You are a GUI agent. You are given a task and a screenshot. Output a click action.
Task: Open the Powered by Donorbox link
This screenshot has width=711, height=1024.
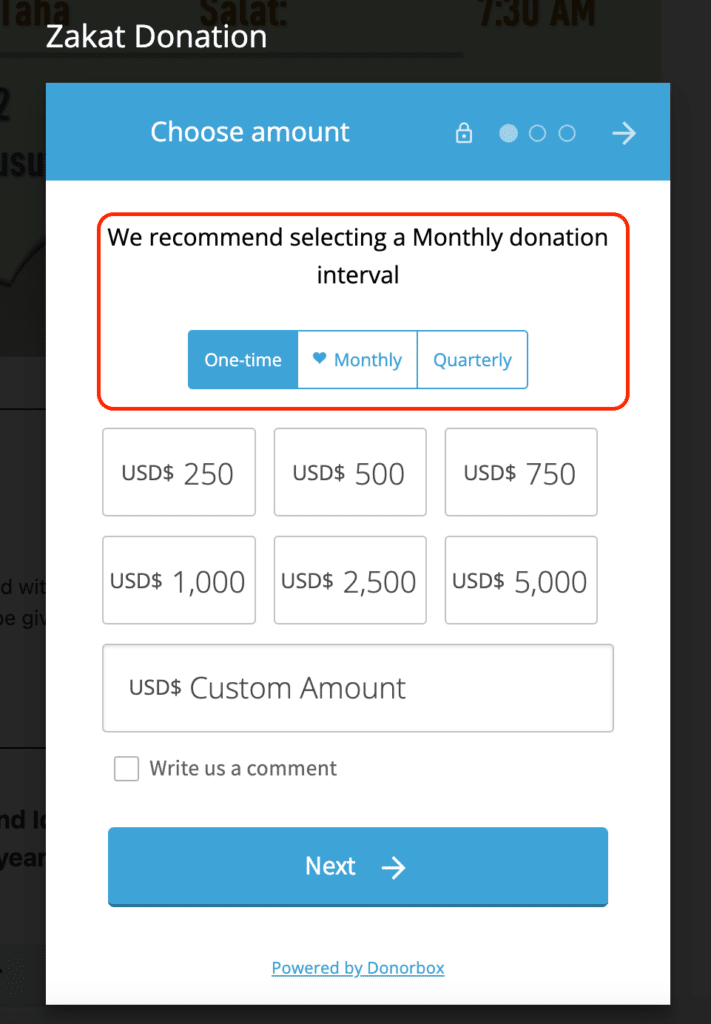pos(358,968)
